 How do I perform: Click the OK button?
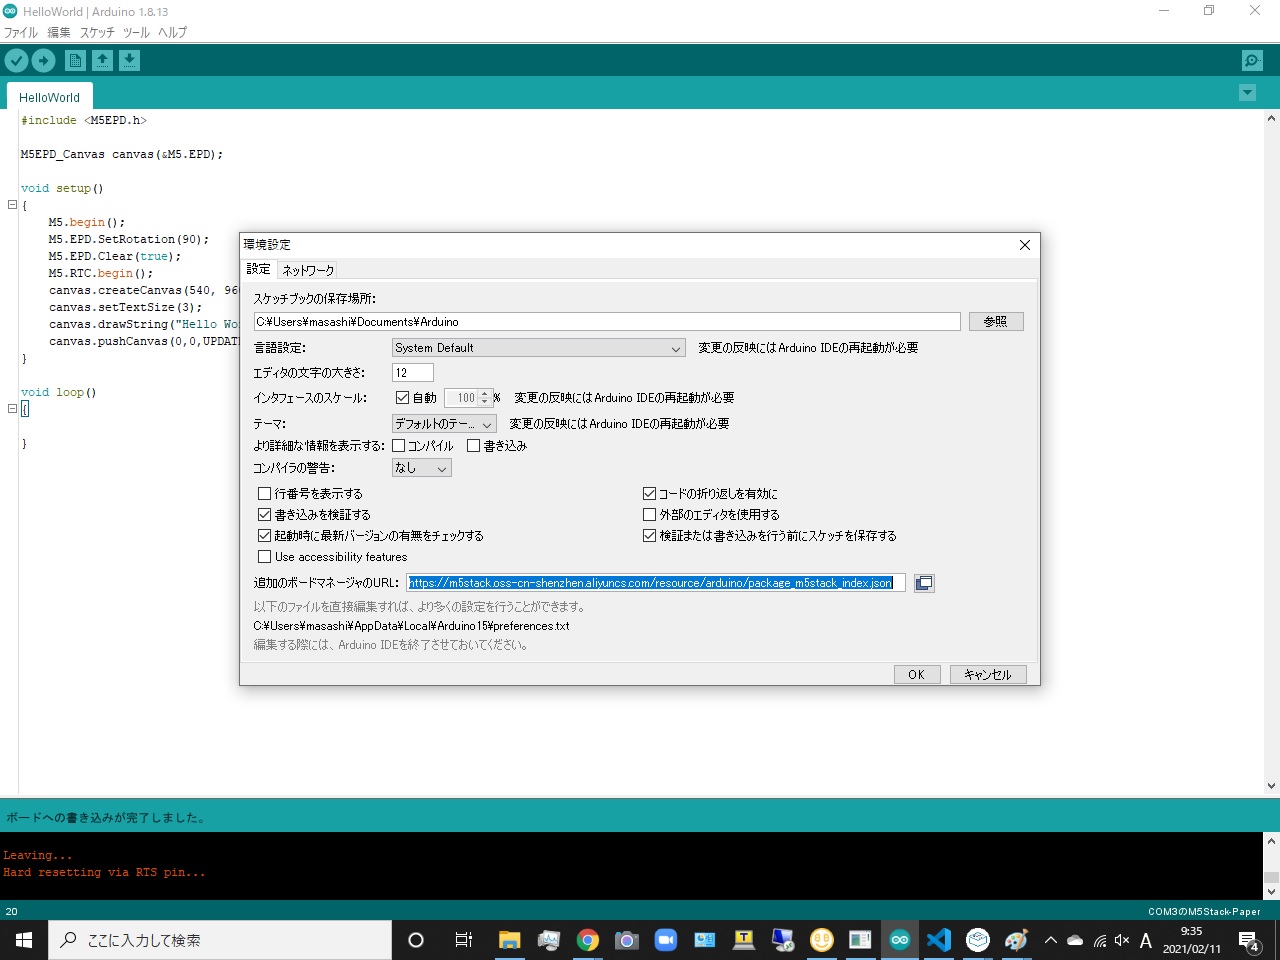point(916,675)
